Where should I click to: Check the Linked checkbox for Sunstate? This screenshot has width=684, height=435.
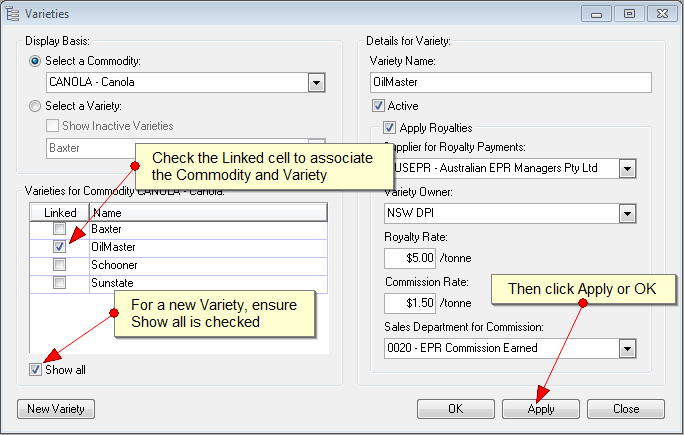click(60, 282)
